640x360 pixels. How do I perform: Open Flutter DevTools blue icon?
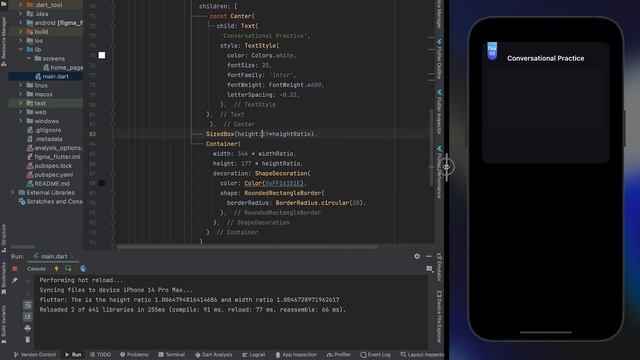83,269
